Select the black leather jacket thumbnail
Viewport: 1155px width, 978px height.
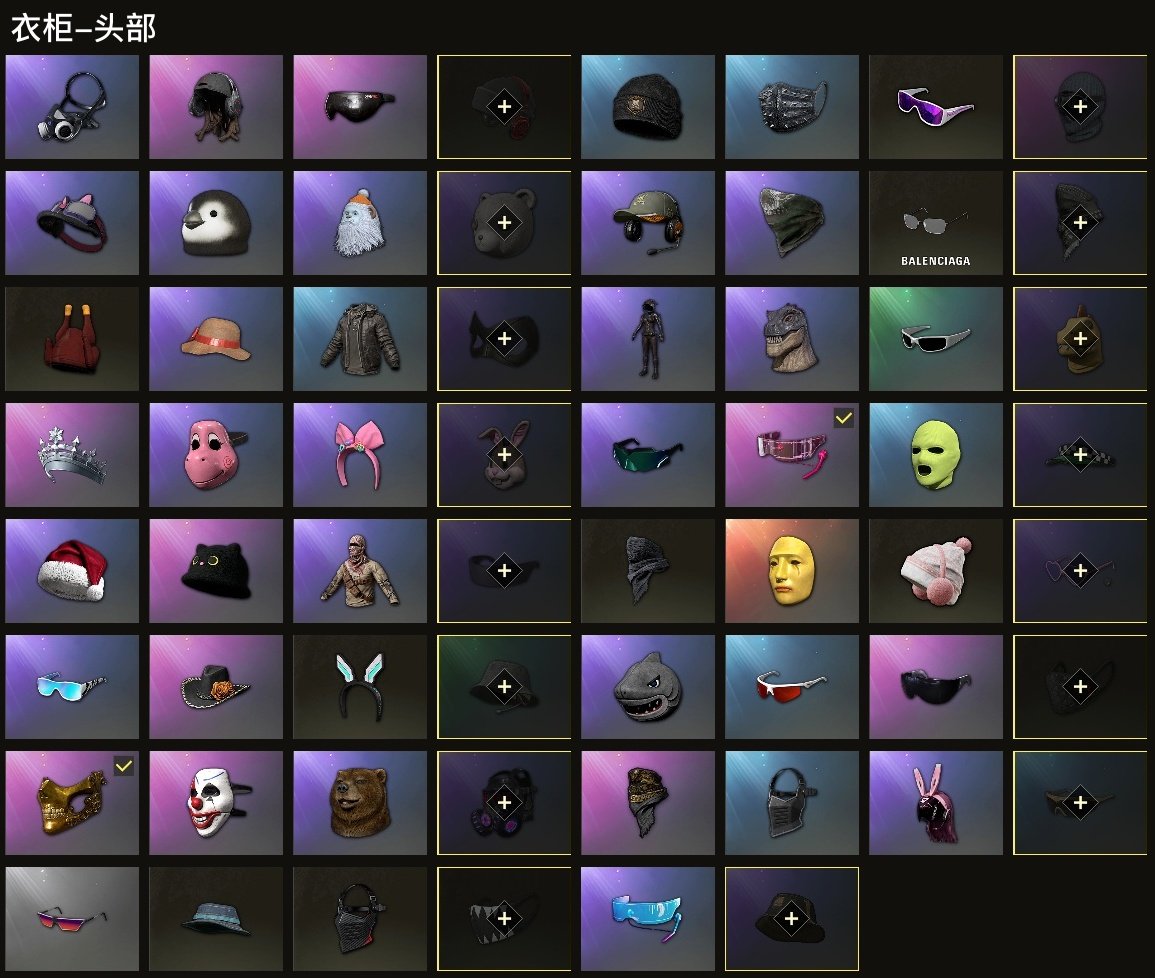point(359,339)
